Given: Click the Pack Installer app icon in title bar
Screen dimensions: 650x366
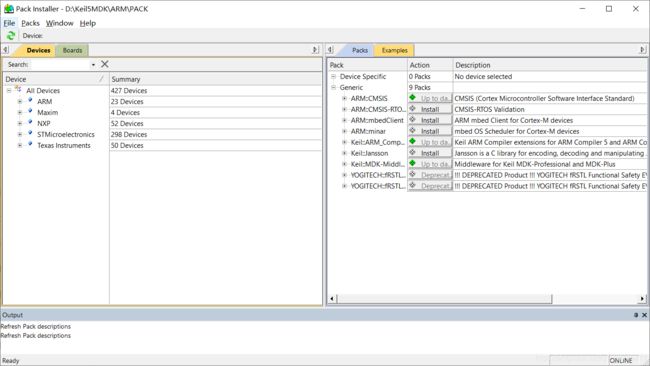Looking at the screenshot, I should pyautogui.click(x=8, y=9).
